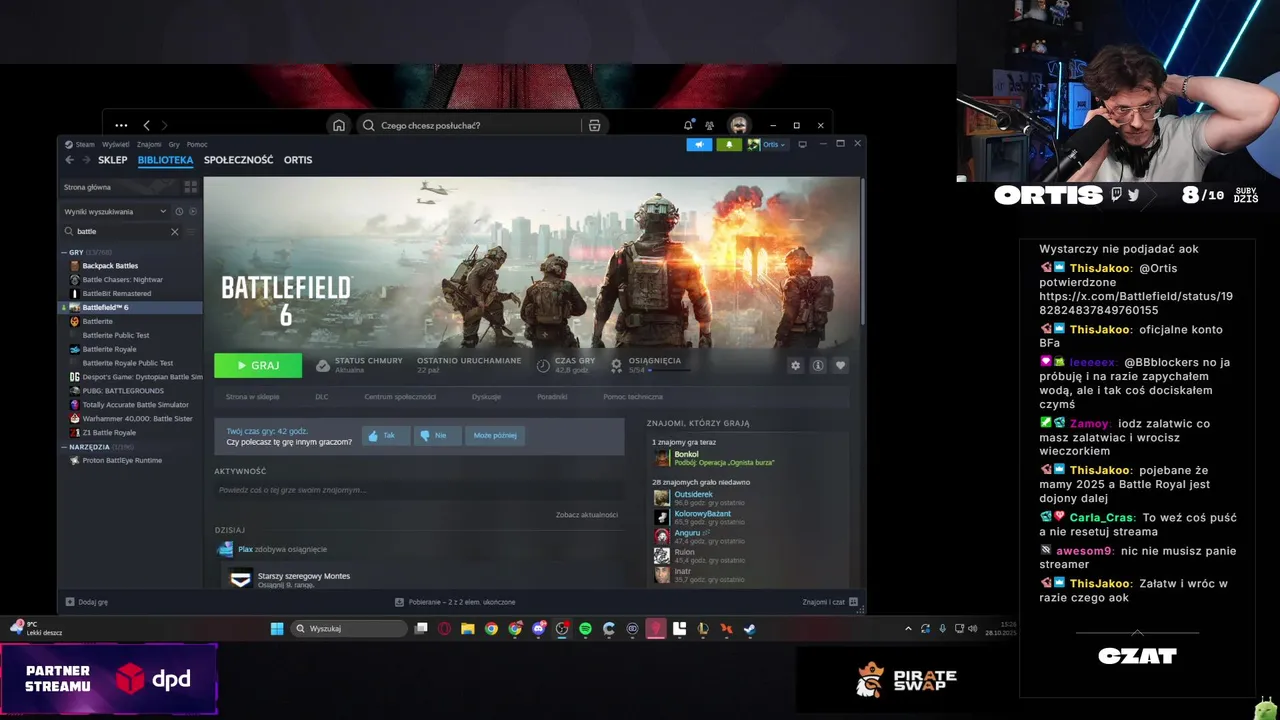
Task: Click the Dodaj grę plus icon
Action: [70, 602]
